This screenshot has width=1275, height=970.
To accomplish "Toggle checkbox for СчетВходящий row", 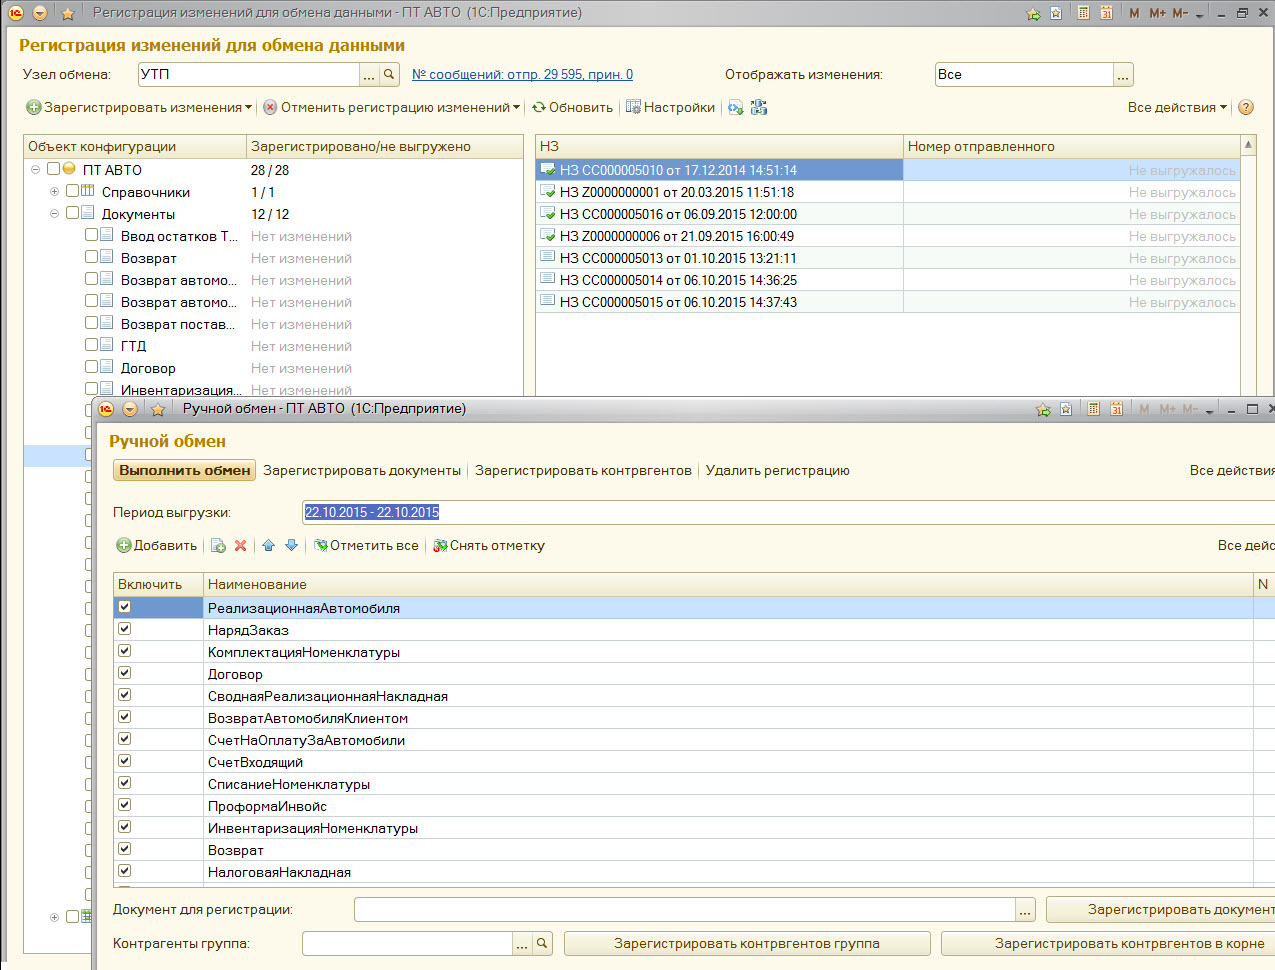I will tap(124, 761).
